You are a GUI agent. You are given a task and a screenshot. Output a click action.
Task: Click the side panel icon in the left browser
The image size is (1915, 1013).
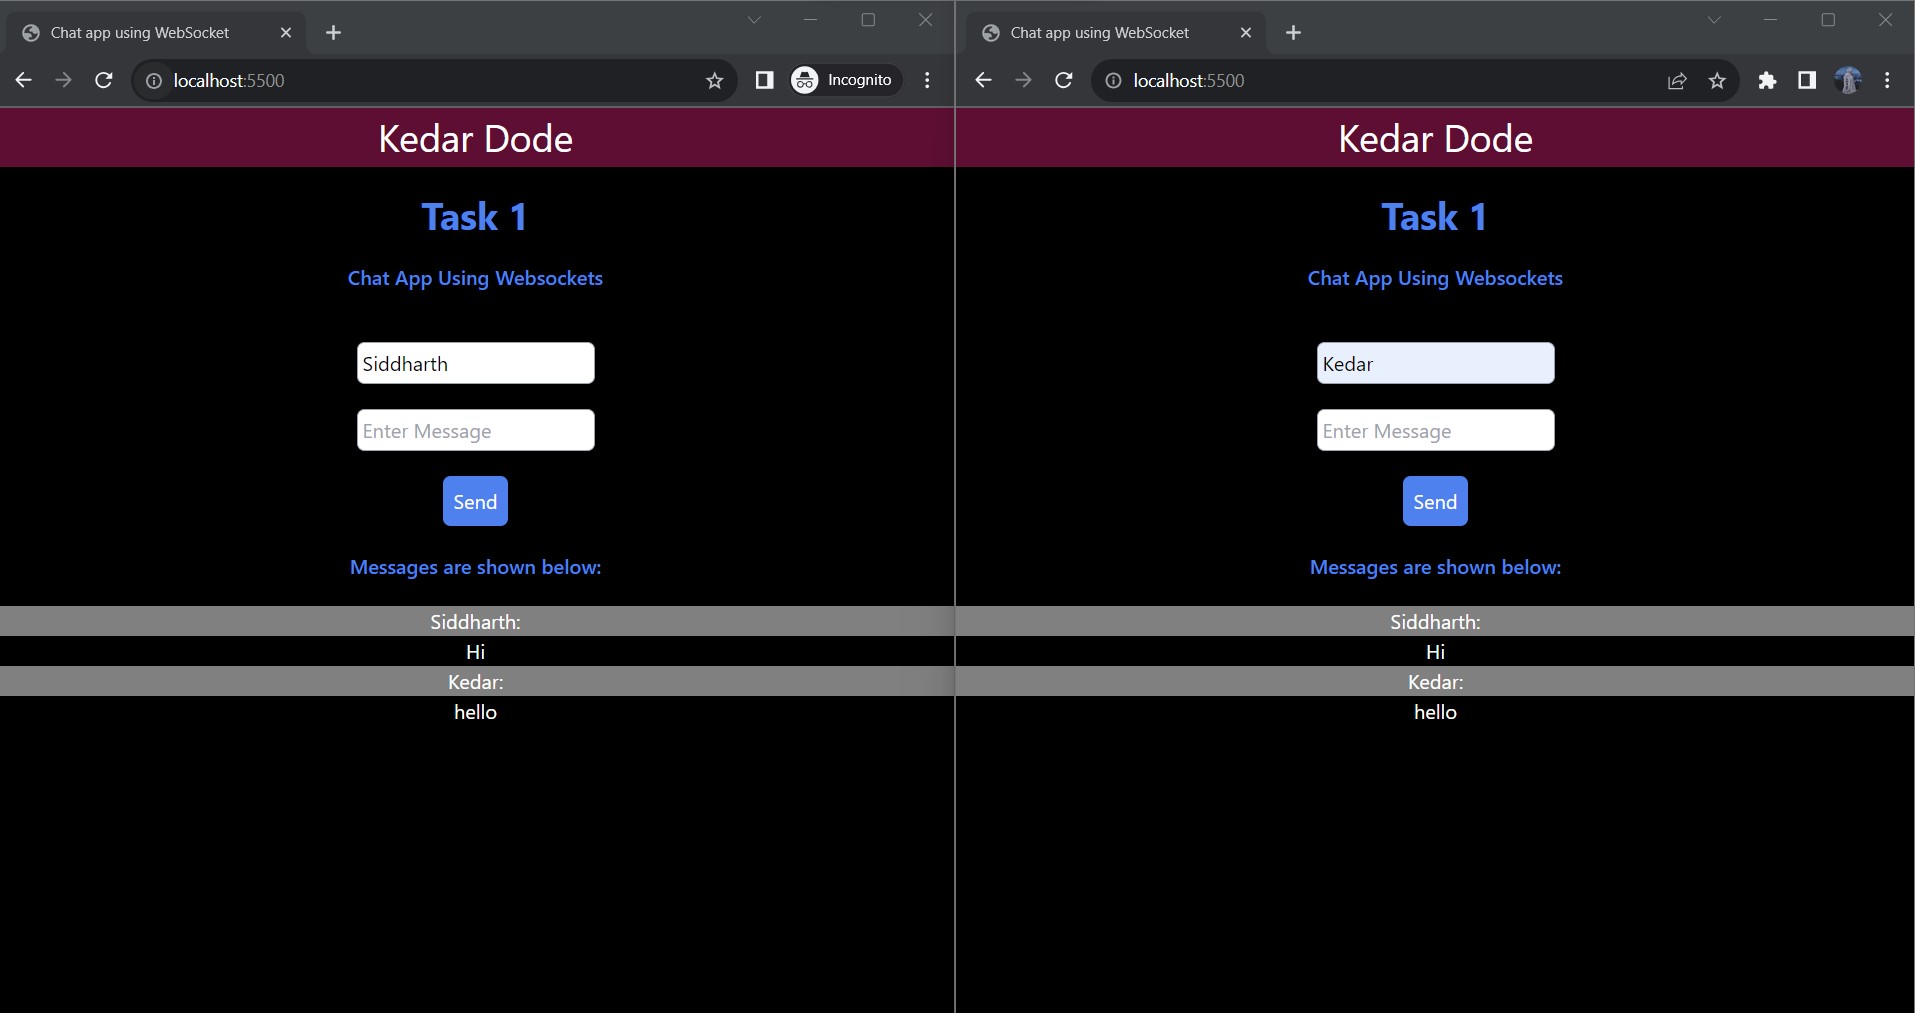(x=764, y=80)
